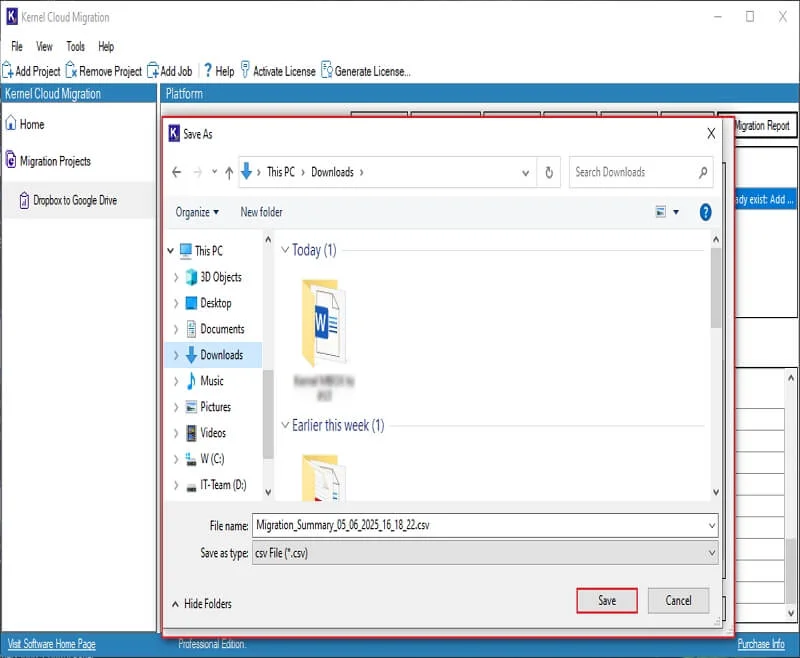Open the Organize dropdown menu
Screen dimensions: 800x658
(197, 212)
